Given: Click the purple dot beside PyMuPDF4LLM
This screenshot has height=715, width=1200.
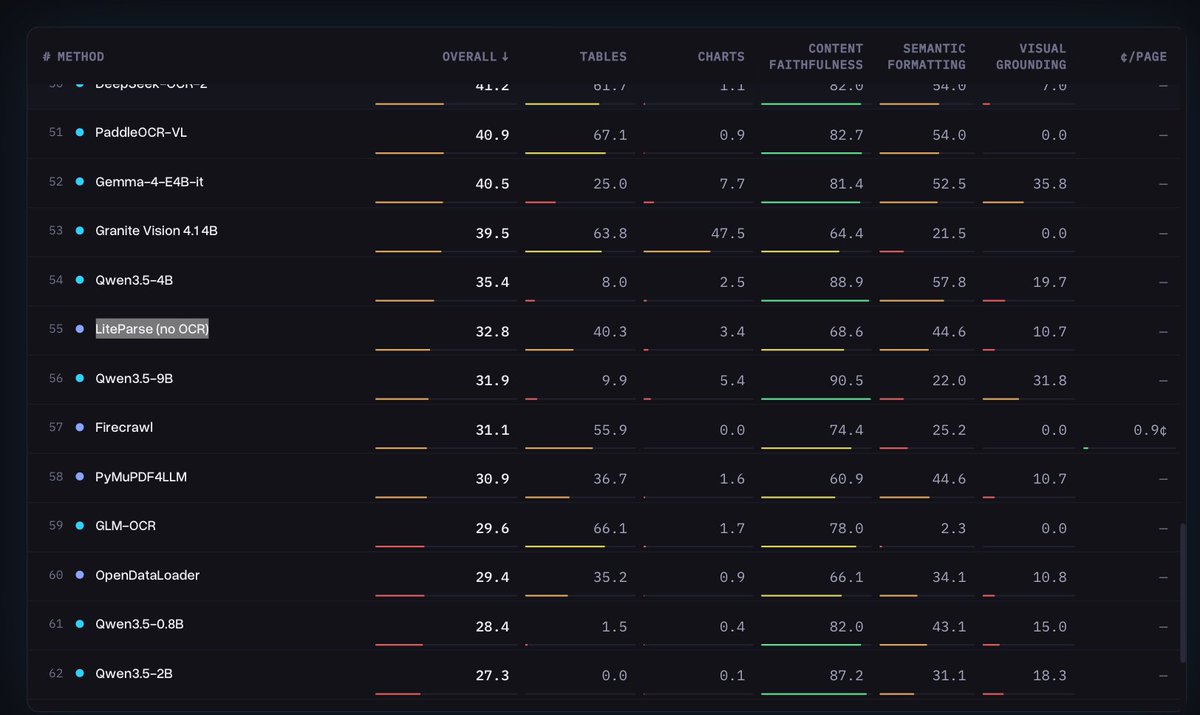Looking at the screenshot, I should click(x=80, y=477).
